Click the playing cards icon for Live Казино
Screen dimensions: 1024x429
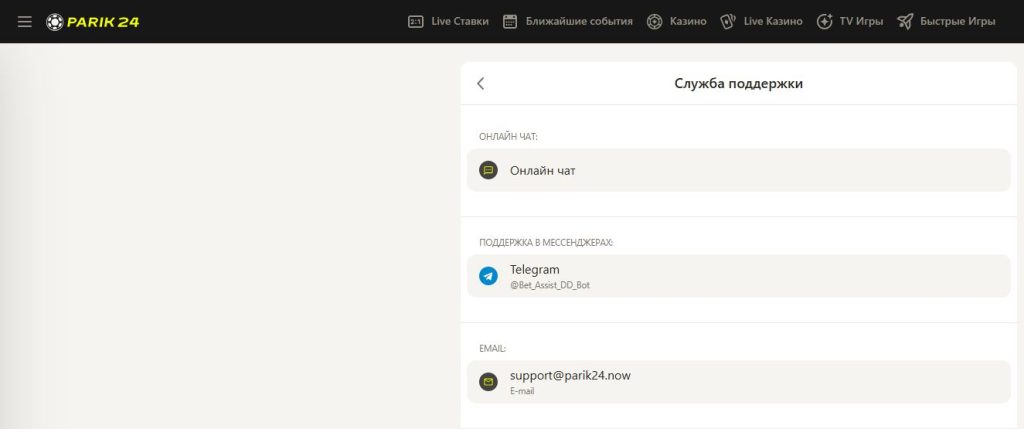[x=728, y=21]
